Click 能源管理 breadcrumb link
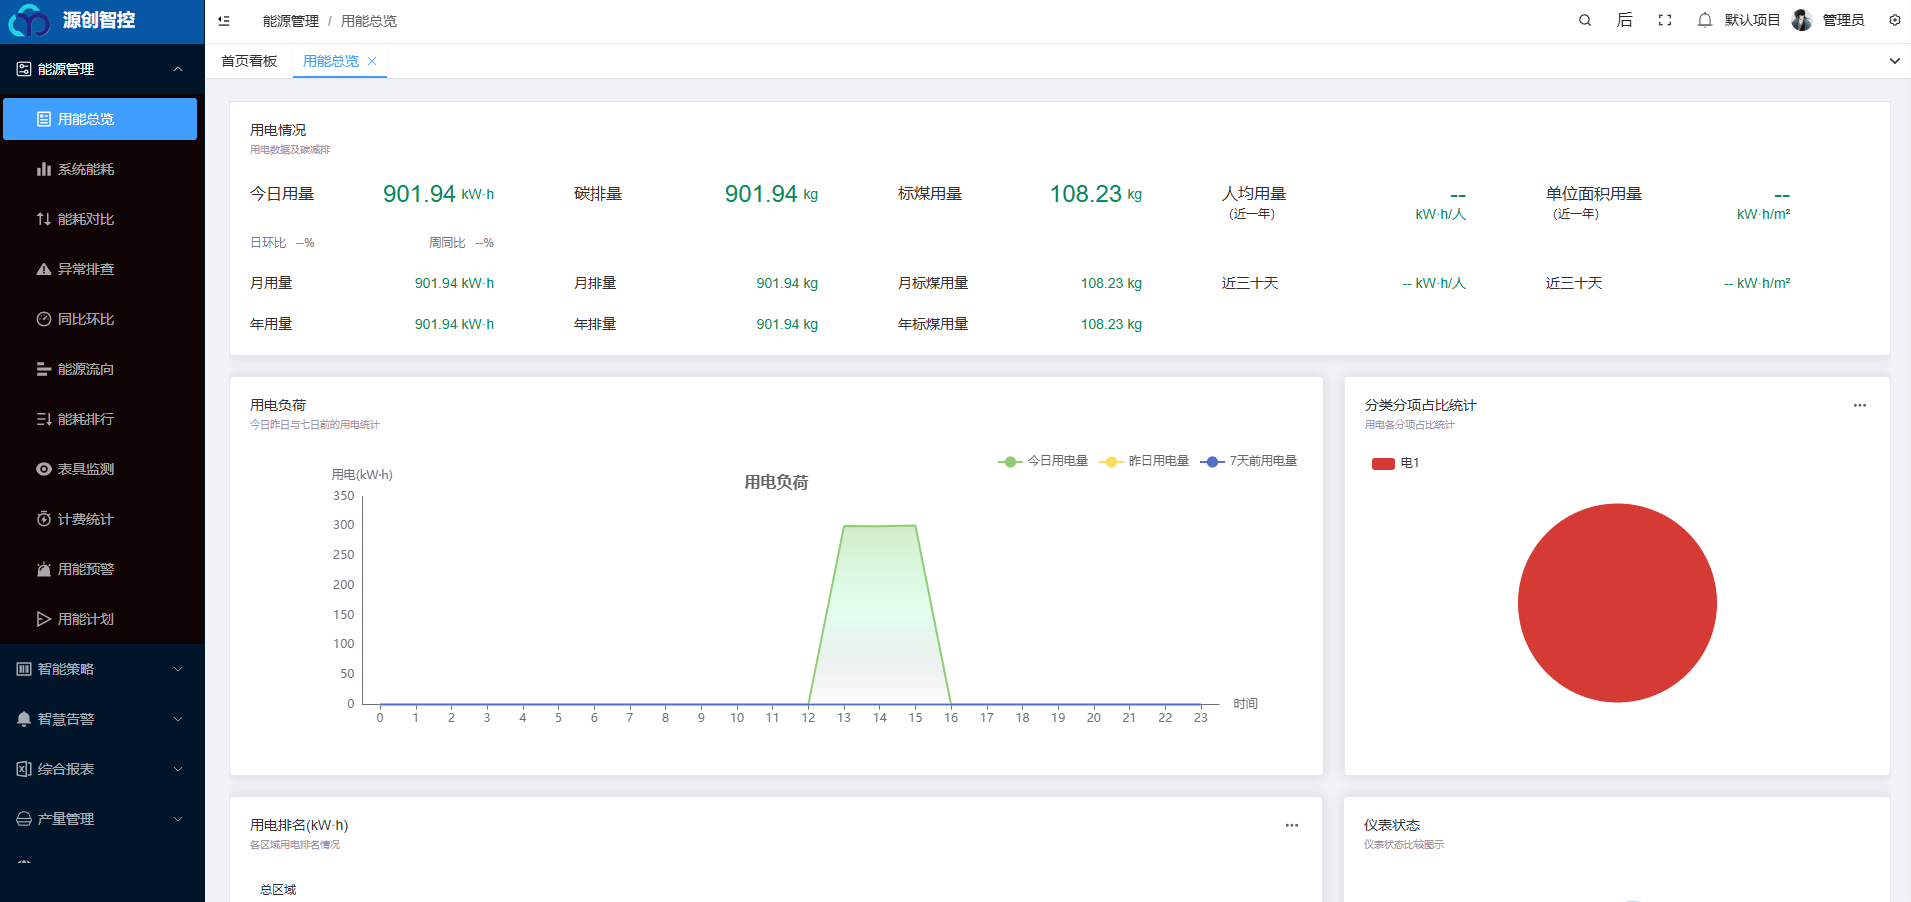 [291, 21]
